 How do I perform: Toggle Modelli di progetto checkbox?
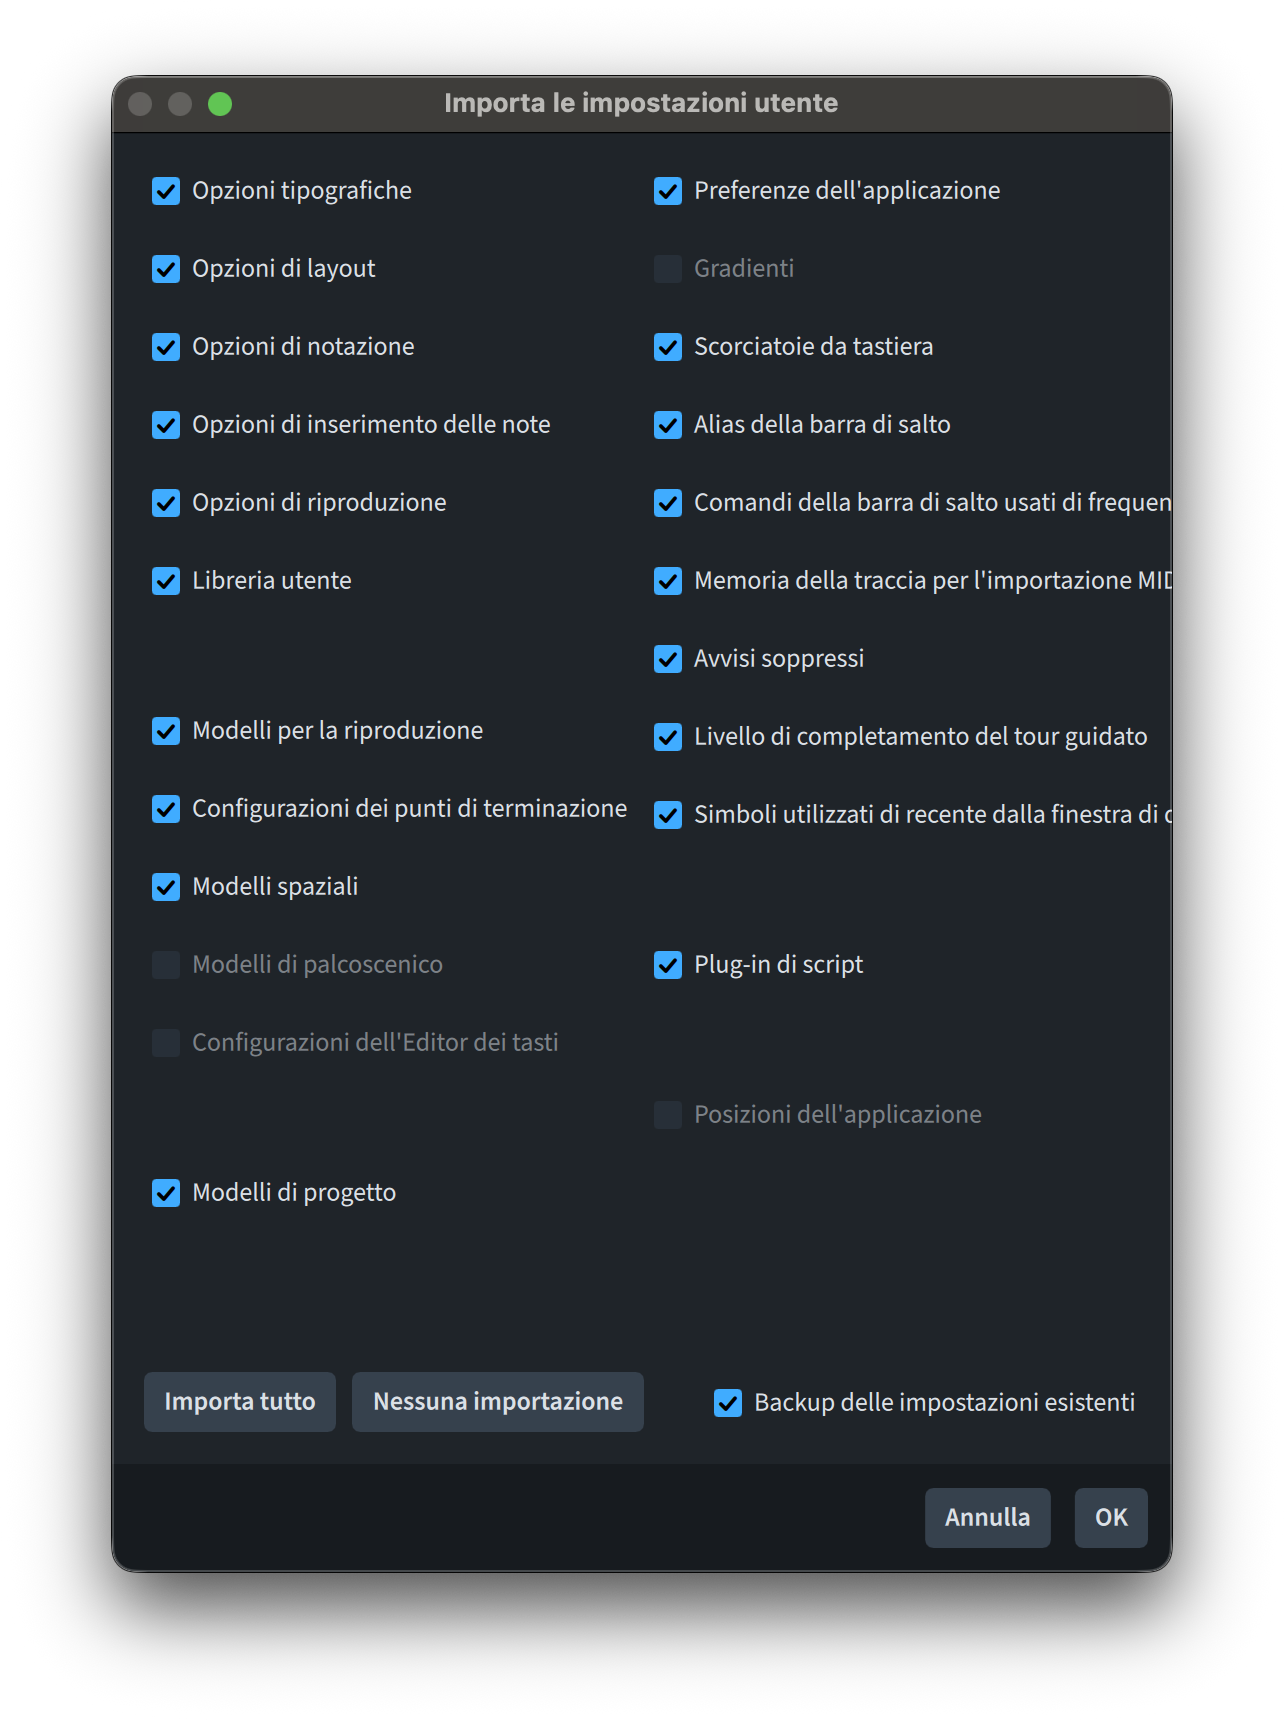click(166, 1193)
